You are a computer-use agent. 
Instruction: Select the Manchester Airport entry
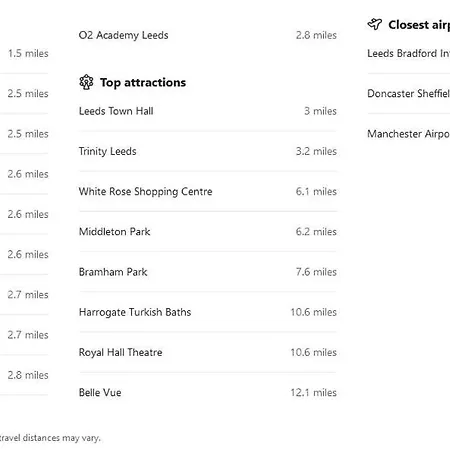408,134
